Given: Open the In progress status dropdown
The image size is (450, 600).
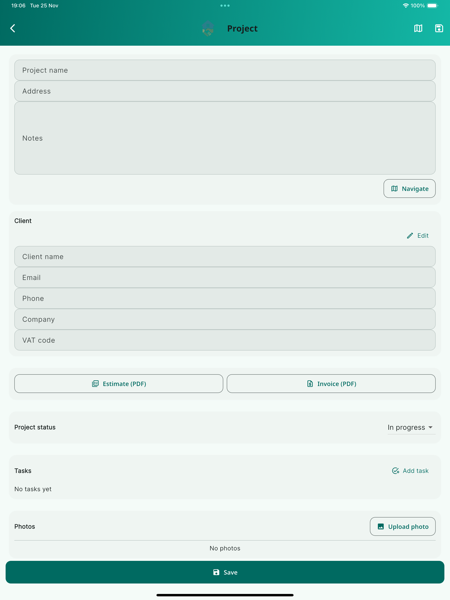Looking at the screenshot, I should click(x=410, y=427).
